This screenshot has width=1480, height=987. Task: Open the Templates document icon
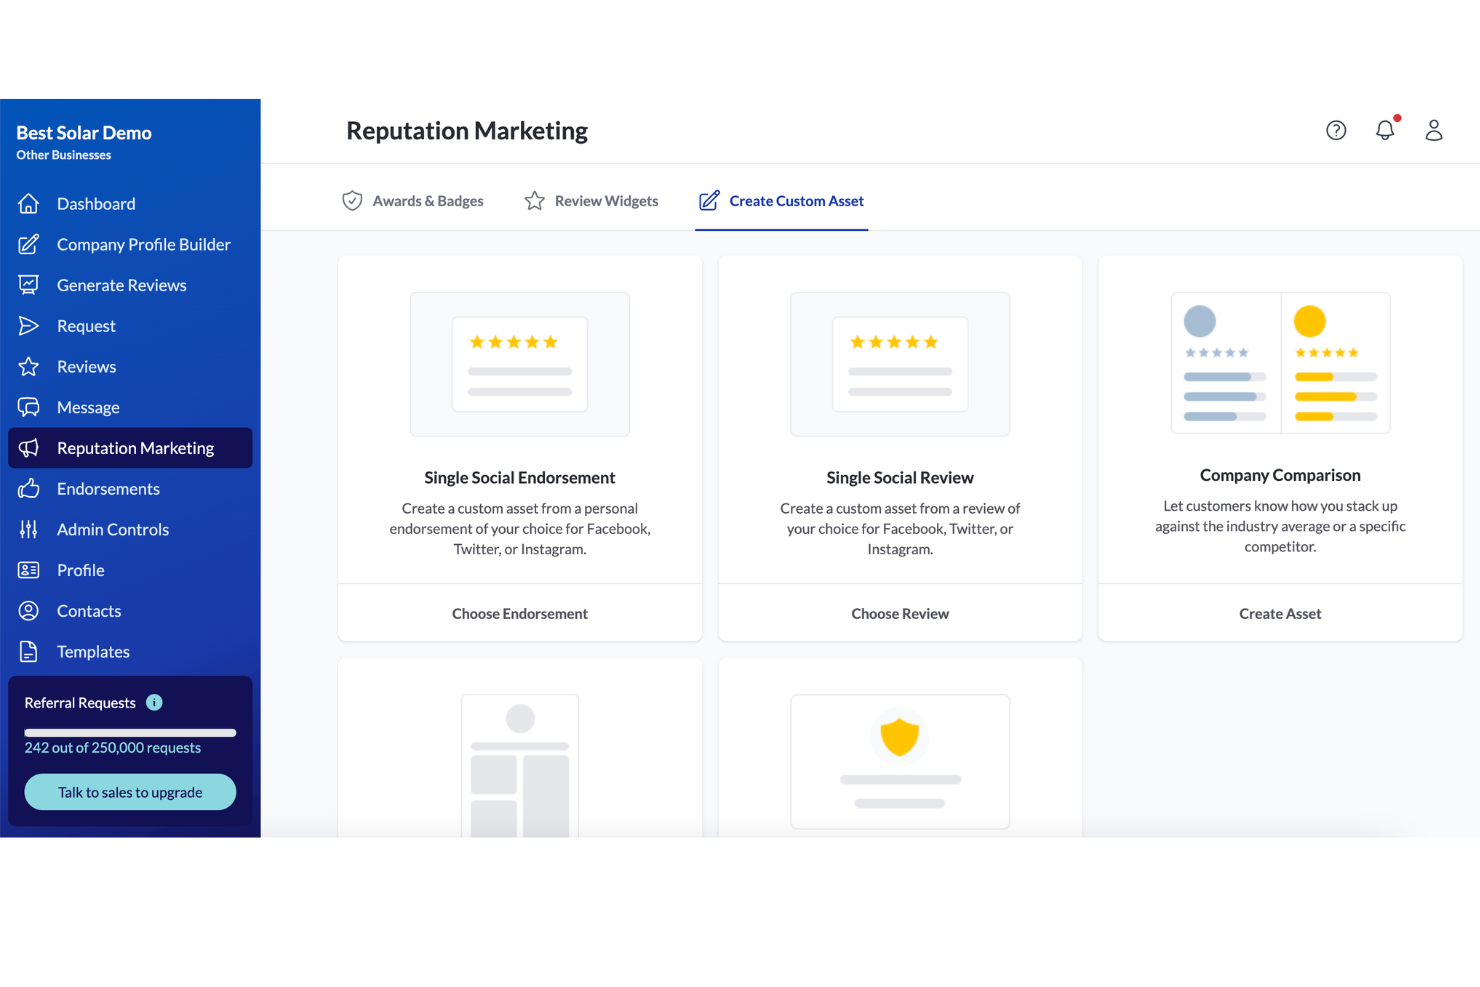(30, 651)
